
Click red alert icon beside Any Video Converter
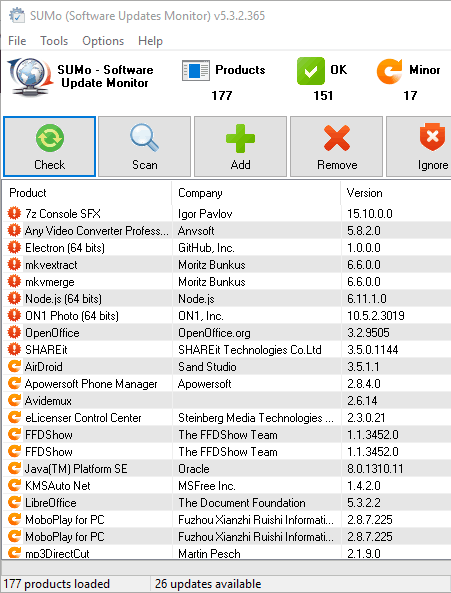14,230
